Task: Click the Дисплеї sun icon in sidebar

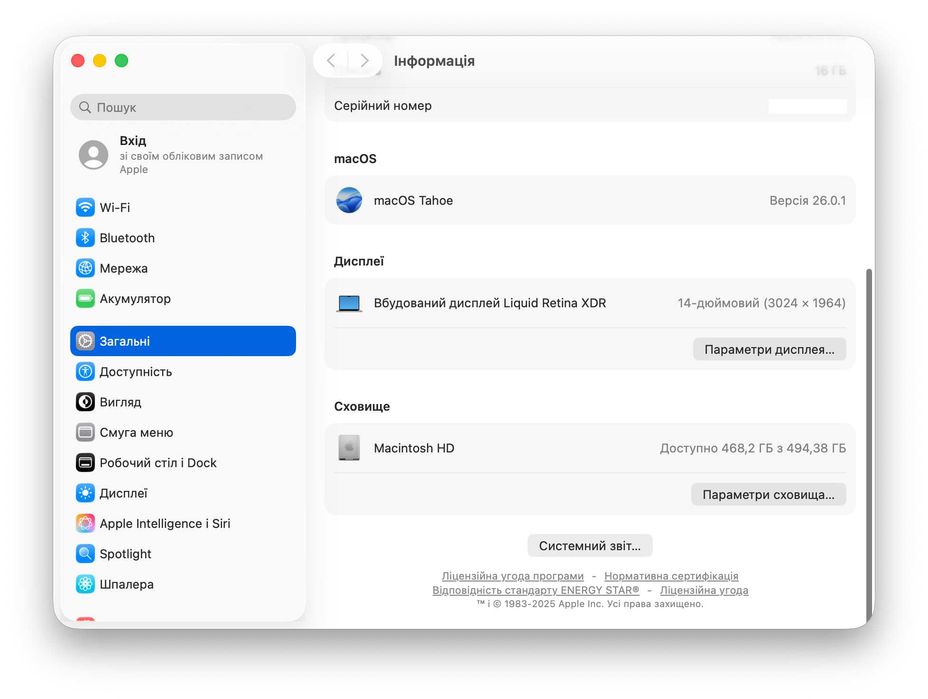Action: tap(85, 493)
